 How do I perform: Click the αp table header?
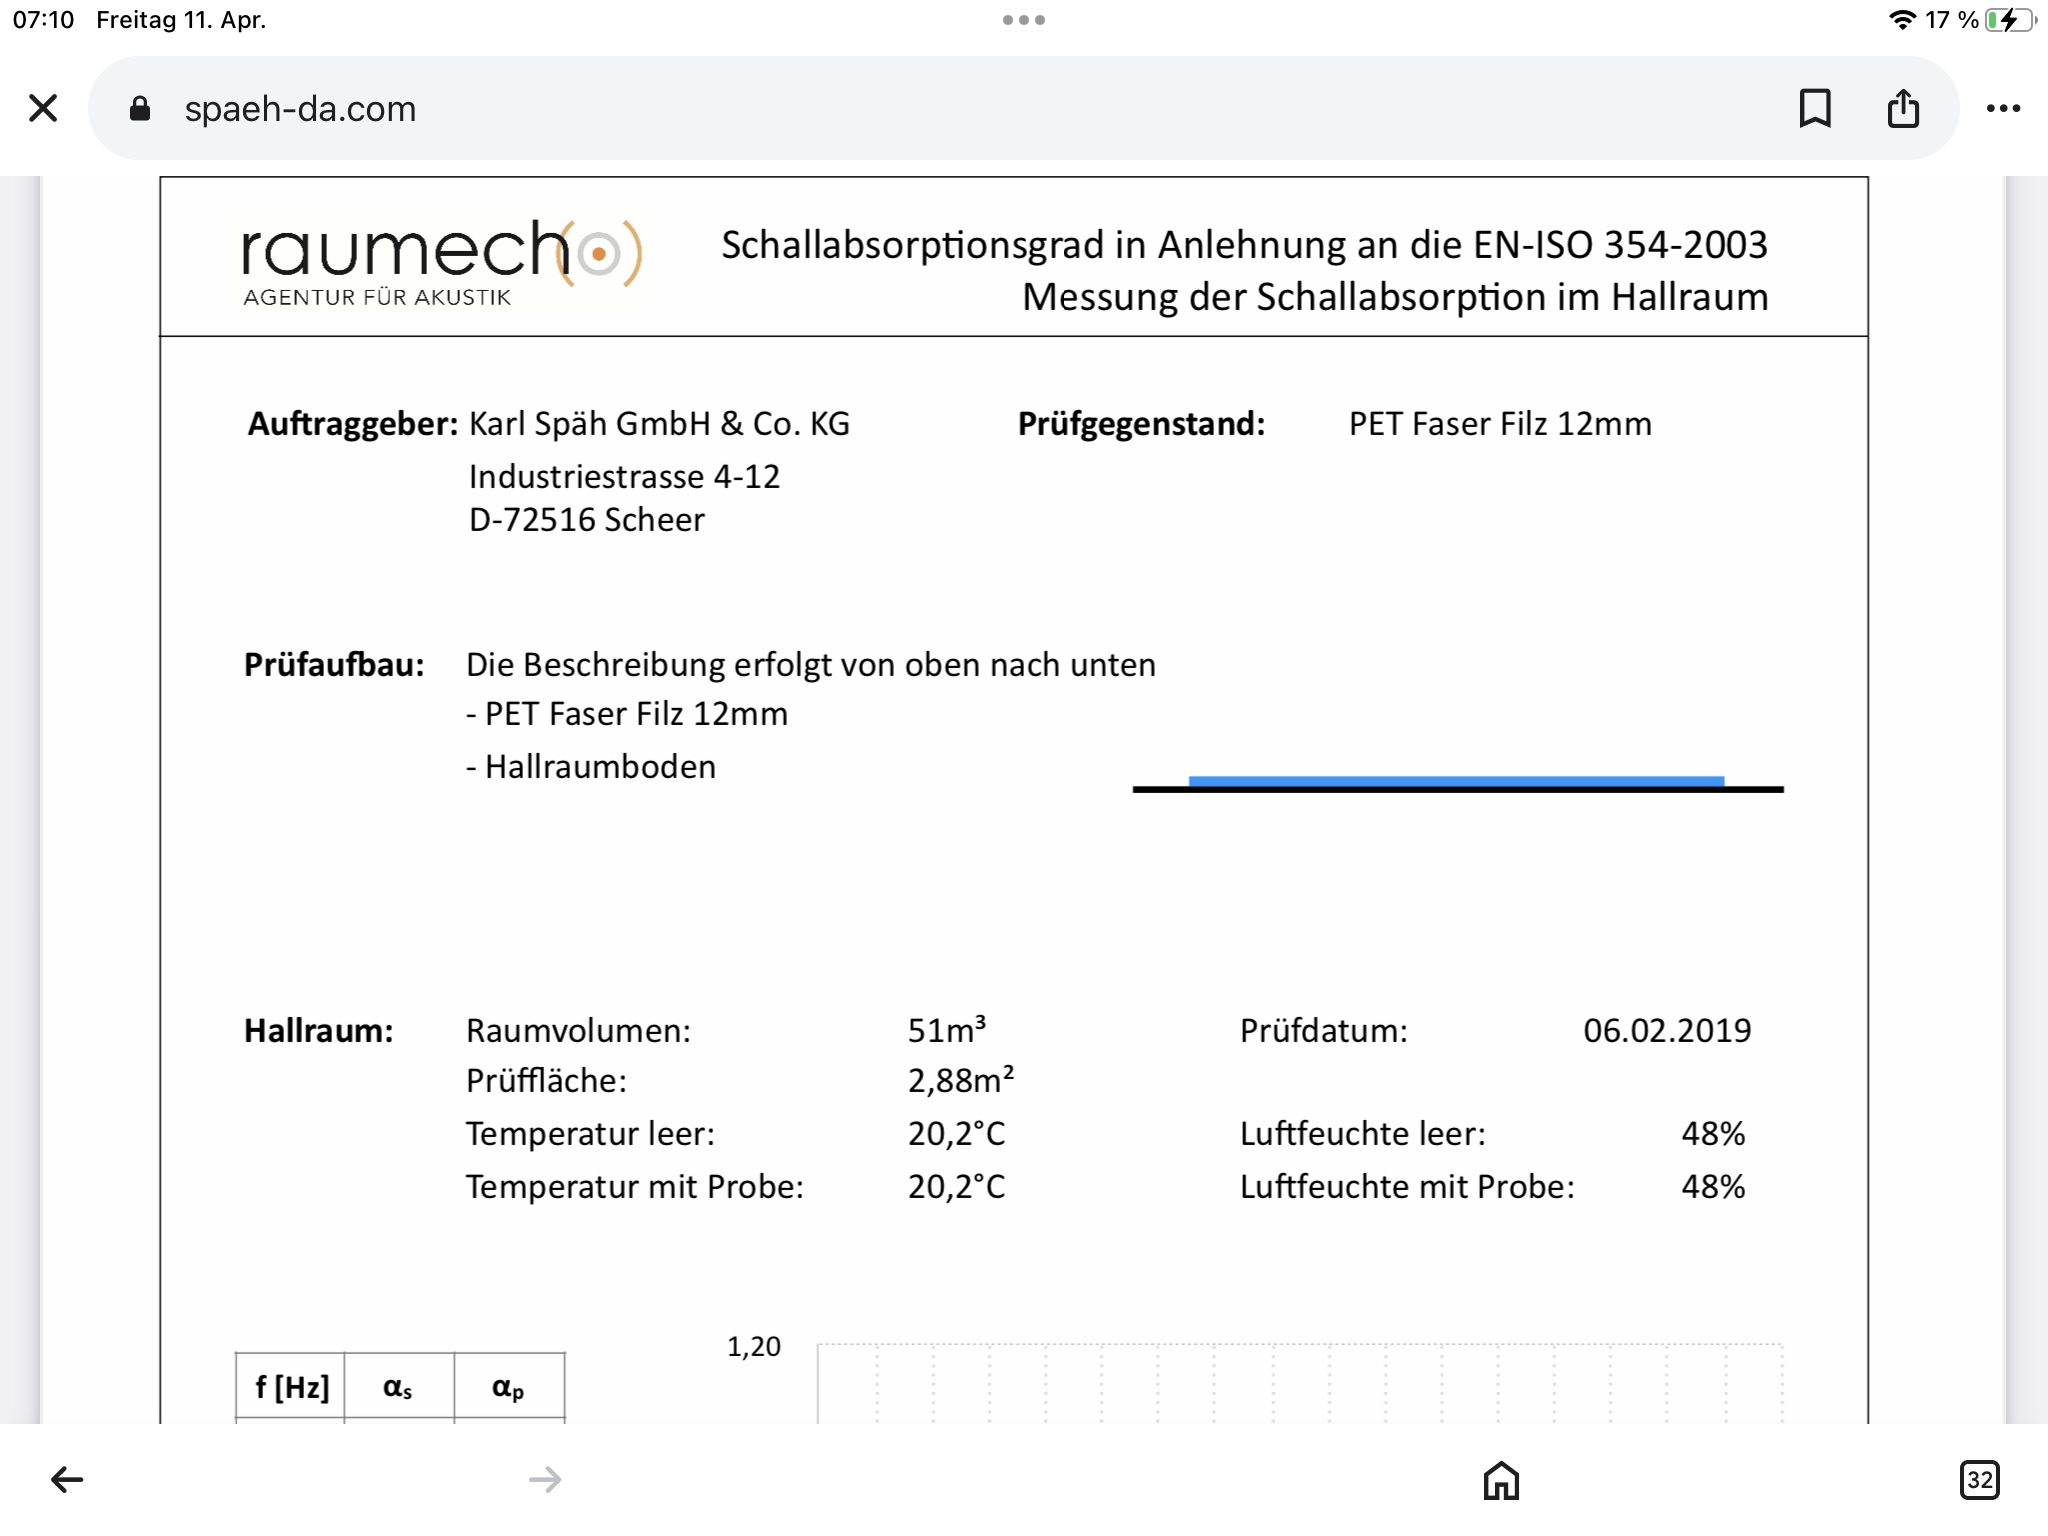[509, 1388]
